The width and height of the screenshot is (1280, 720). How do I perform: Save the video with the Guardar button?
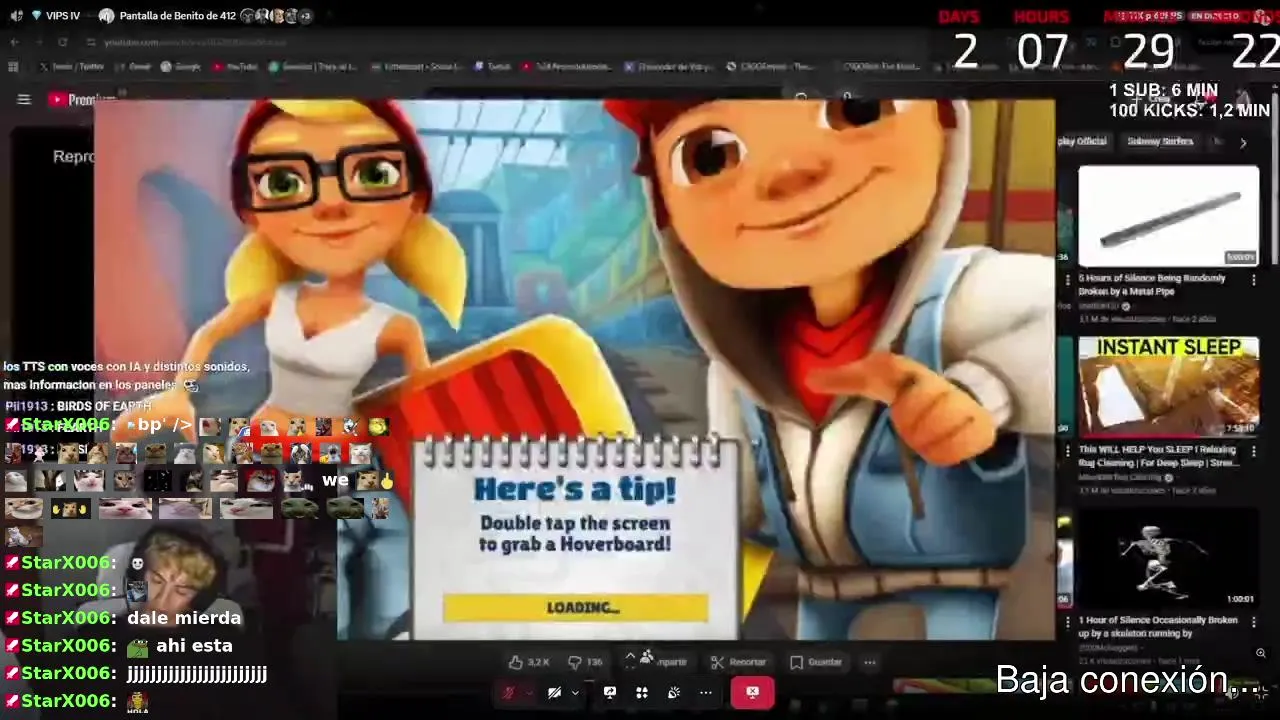816,662
